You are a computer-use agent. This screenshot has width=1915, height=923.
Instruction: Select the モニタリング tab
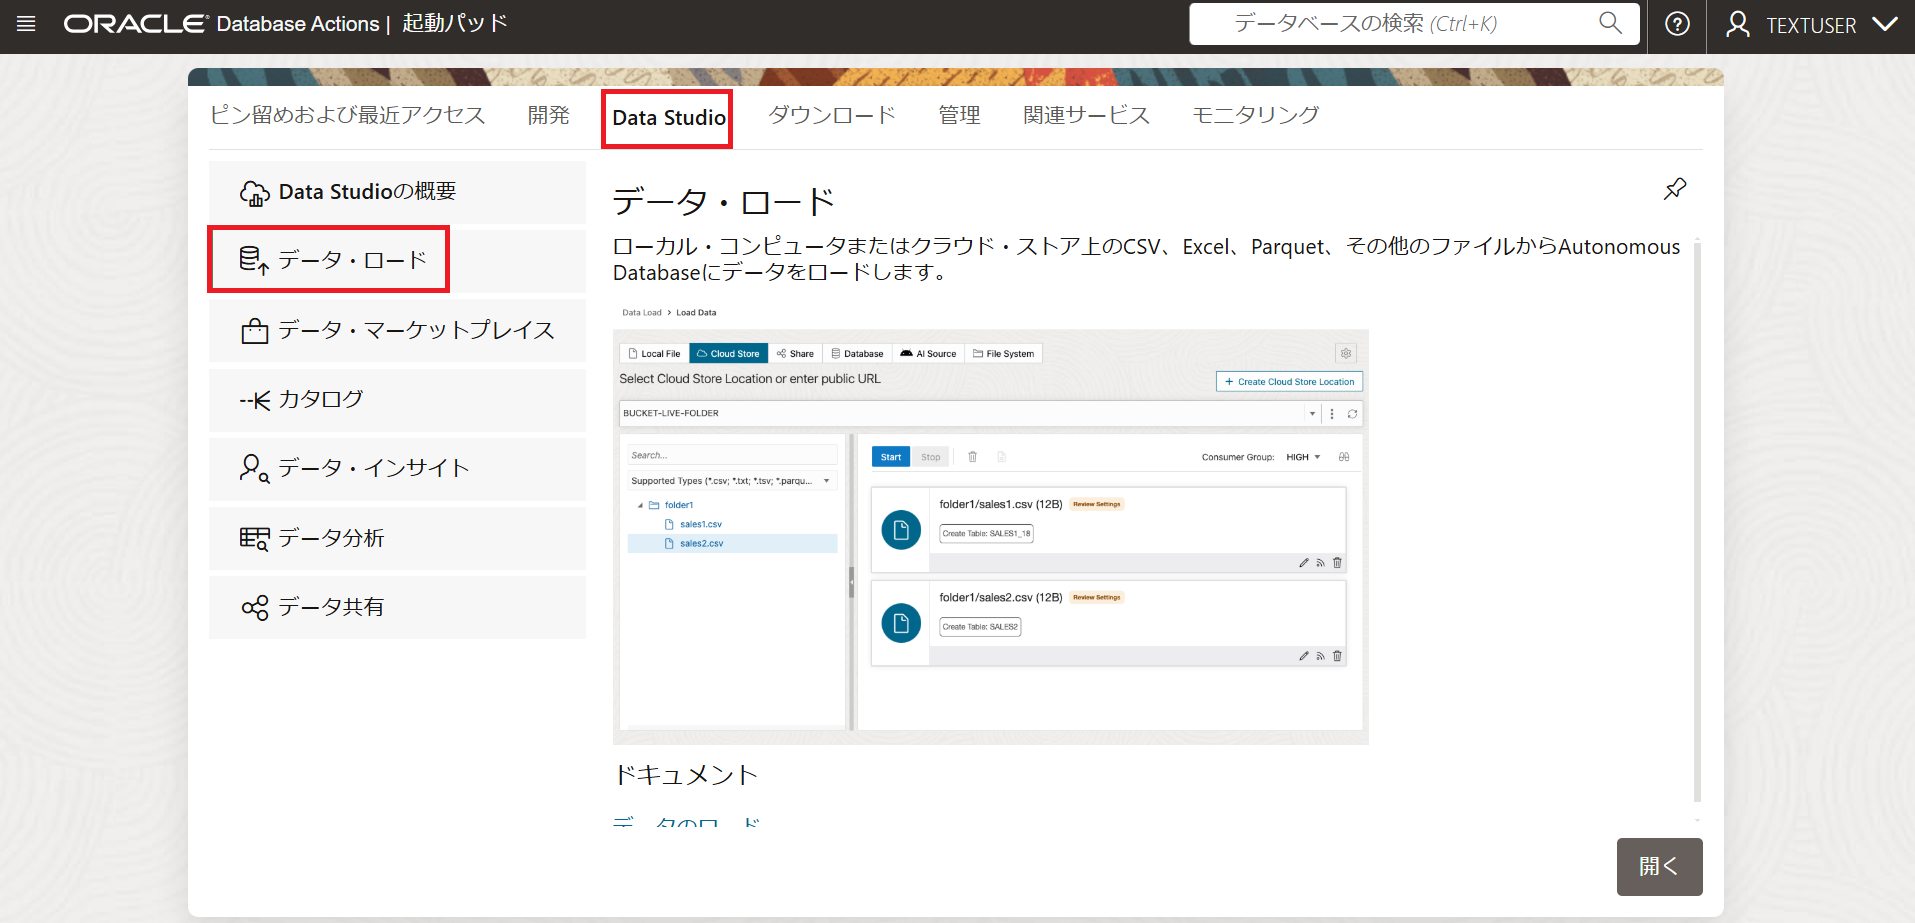pyautogui.click(x=1255, y=116)
